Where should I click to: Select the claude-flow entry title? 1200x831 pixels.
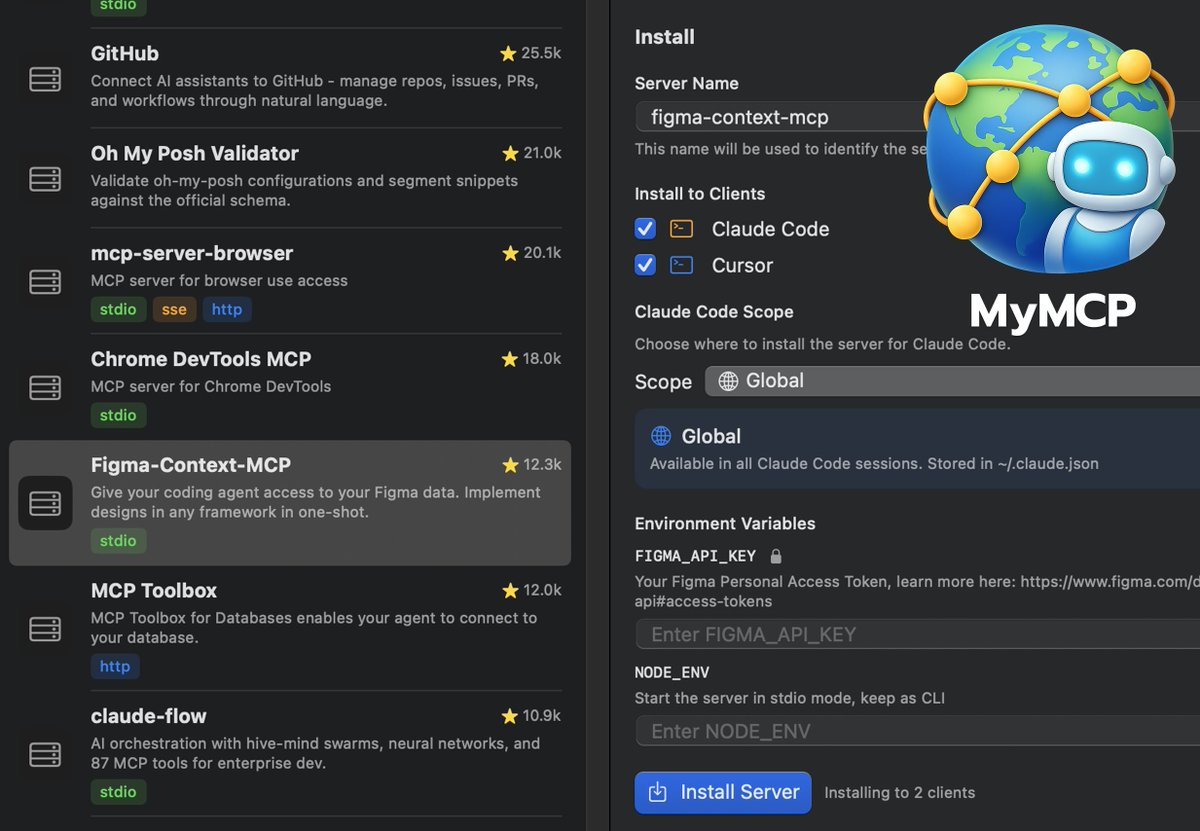[149, 716]
